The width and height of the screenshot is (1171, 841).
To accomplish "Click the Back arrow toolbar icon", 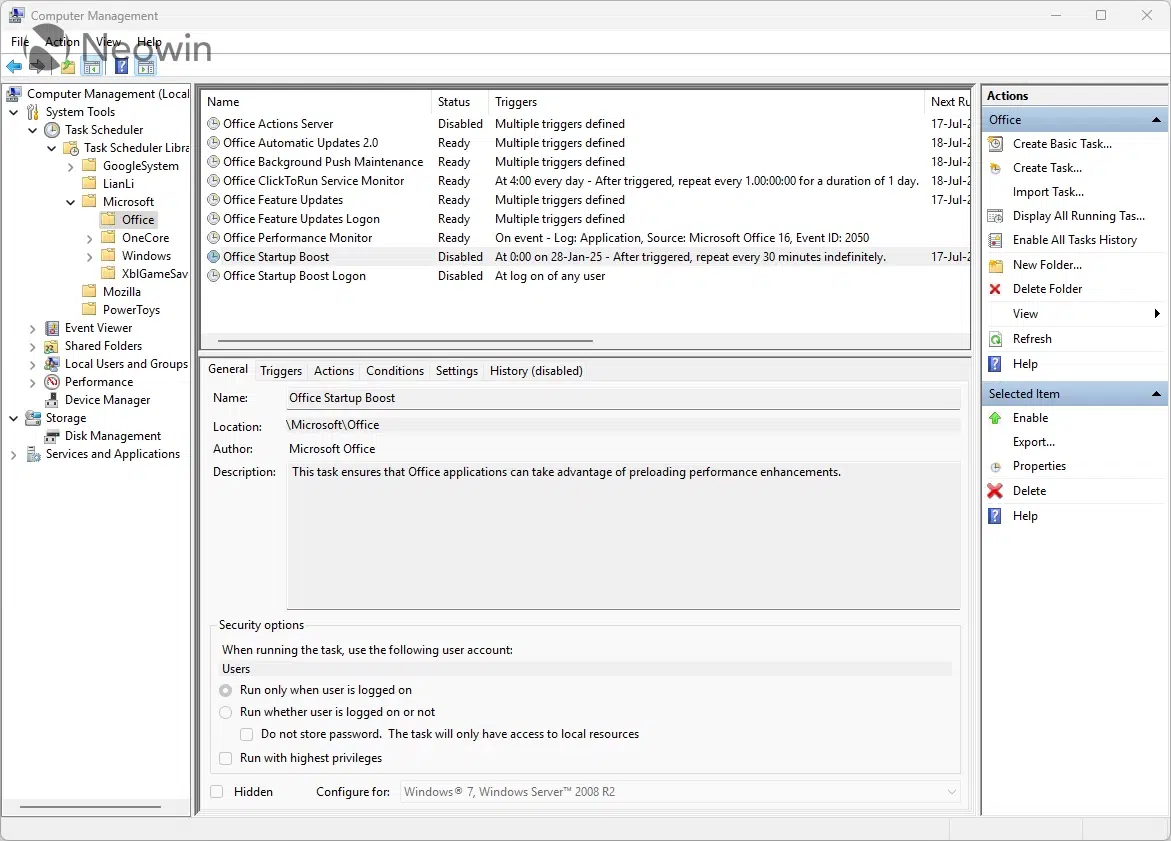I will click(13, 67).
